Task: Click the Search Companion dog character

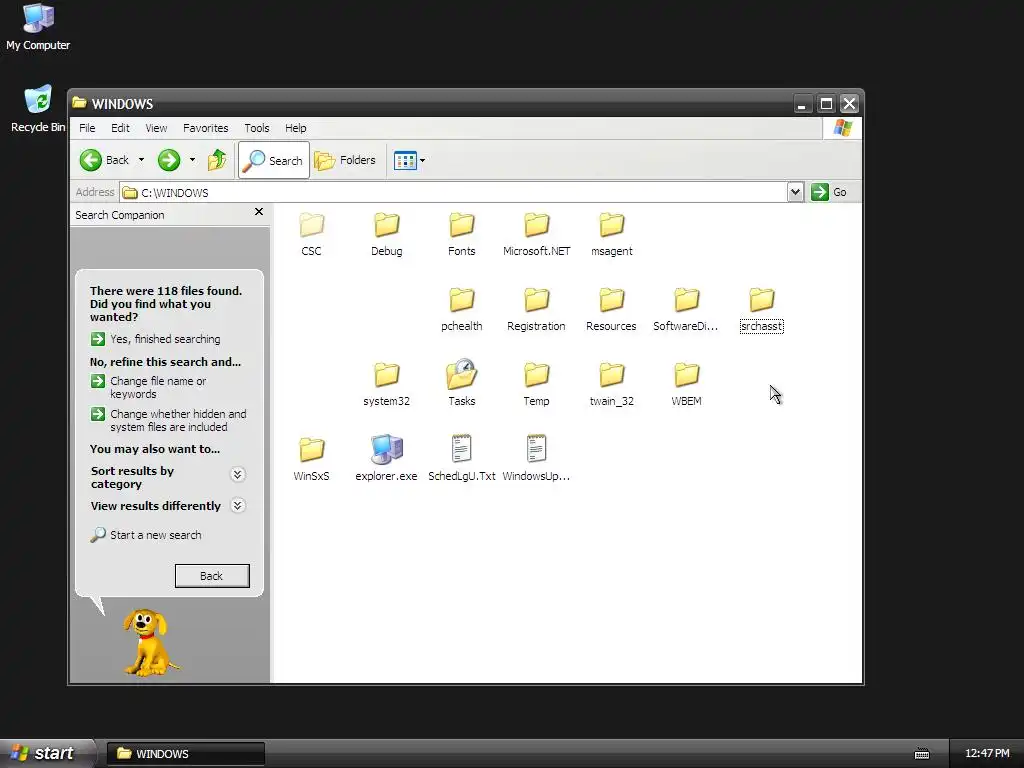Action: coord(148,643)
